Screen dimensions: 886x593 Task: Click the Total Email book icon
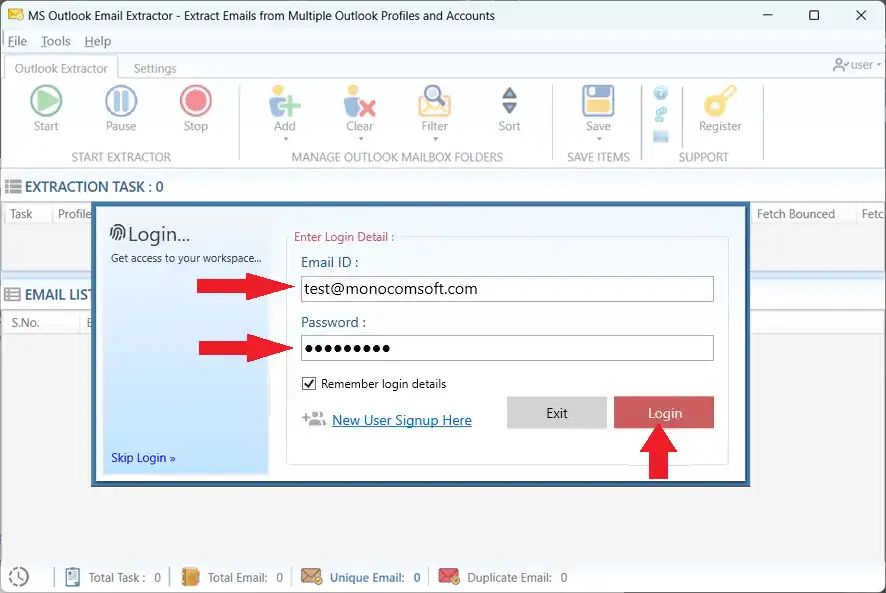[x=190, y=577]
